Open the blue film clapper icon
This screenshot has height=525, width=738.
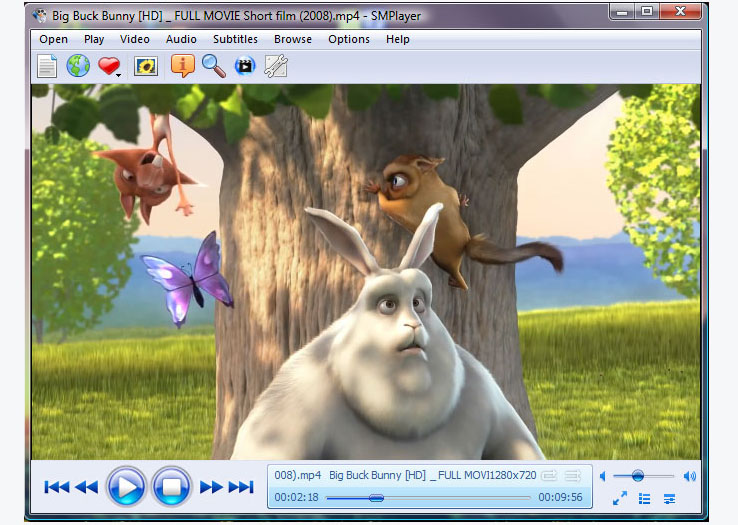(245, 65)
